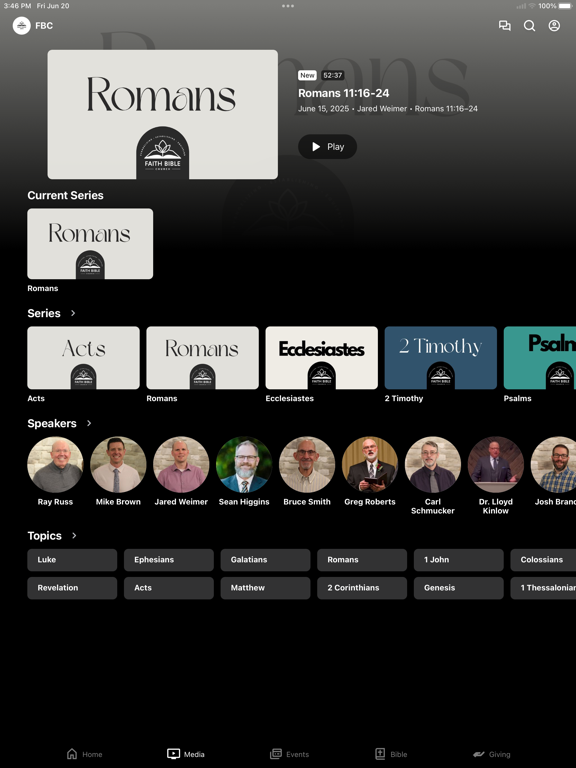Switch to the Media tab
The width and height of the screenshot is (576, 768).
pos(186,754)
